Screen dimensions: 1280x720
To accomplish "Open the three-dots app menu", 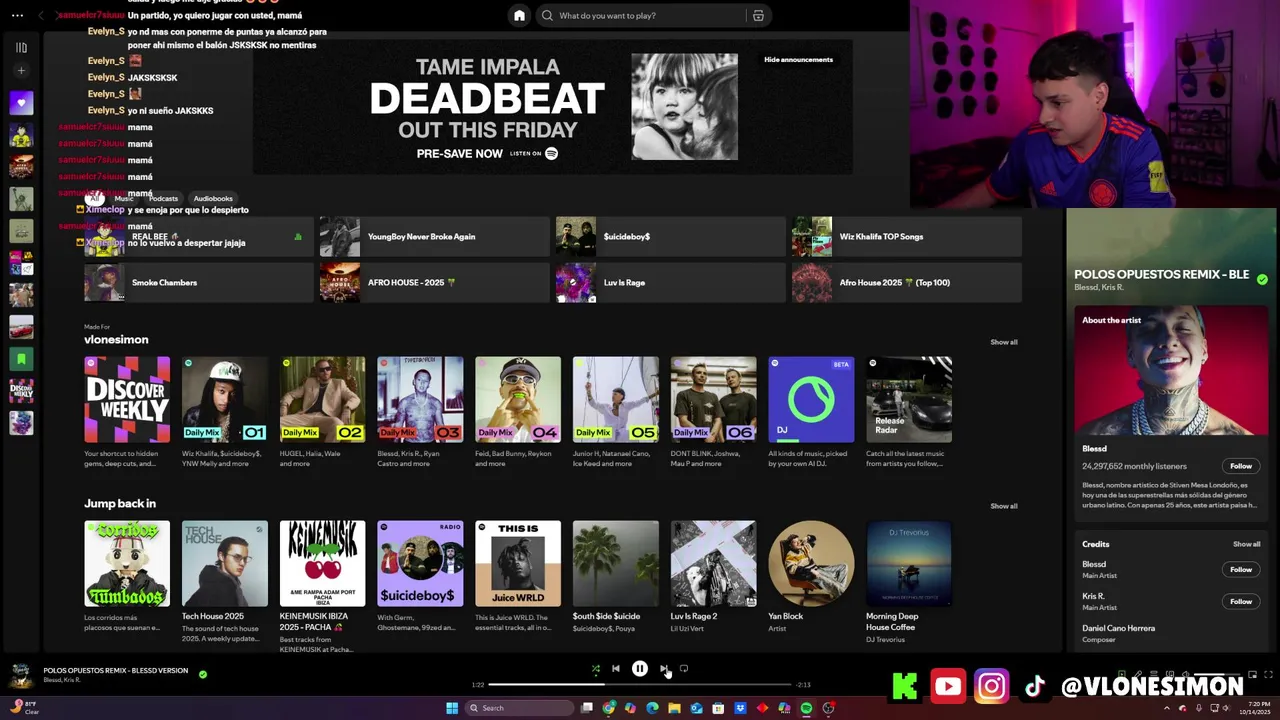I will tap(15, 15).
